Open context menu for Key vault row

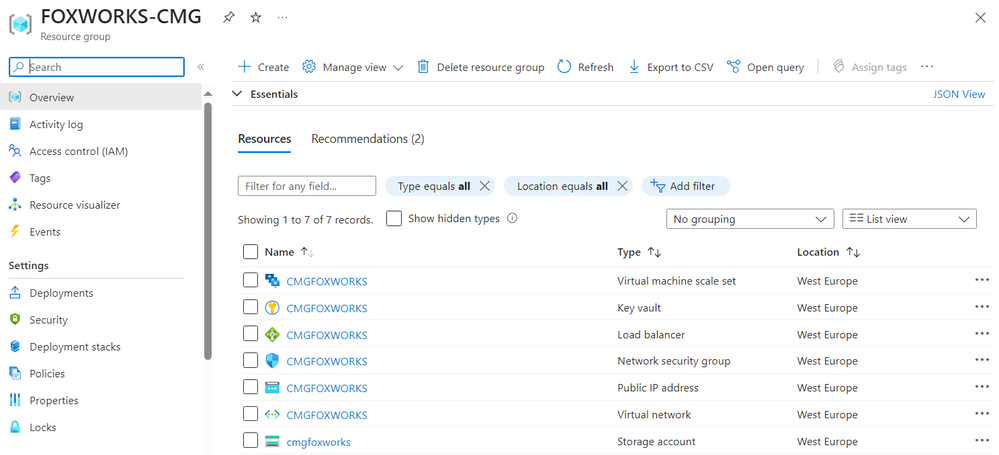(982, 307)
